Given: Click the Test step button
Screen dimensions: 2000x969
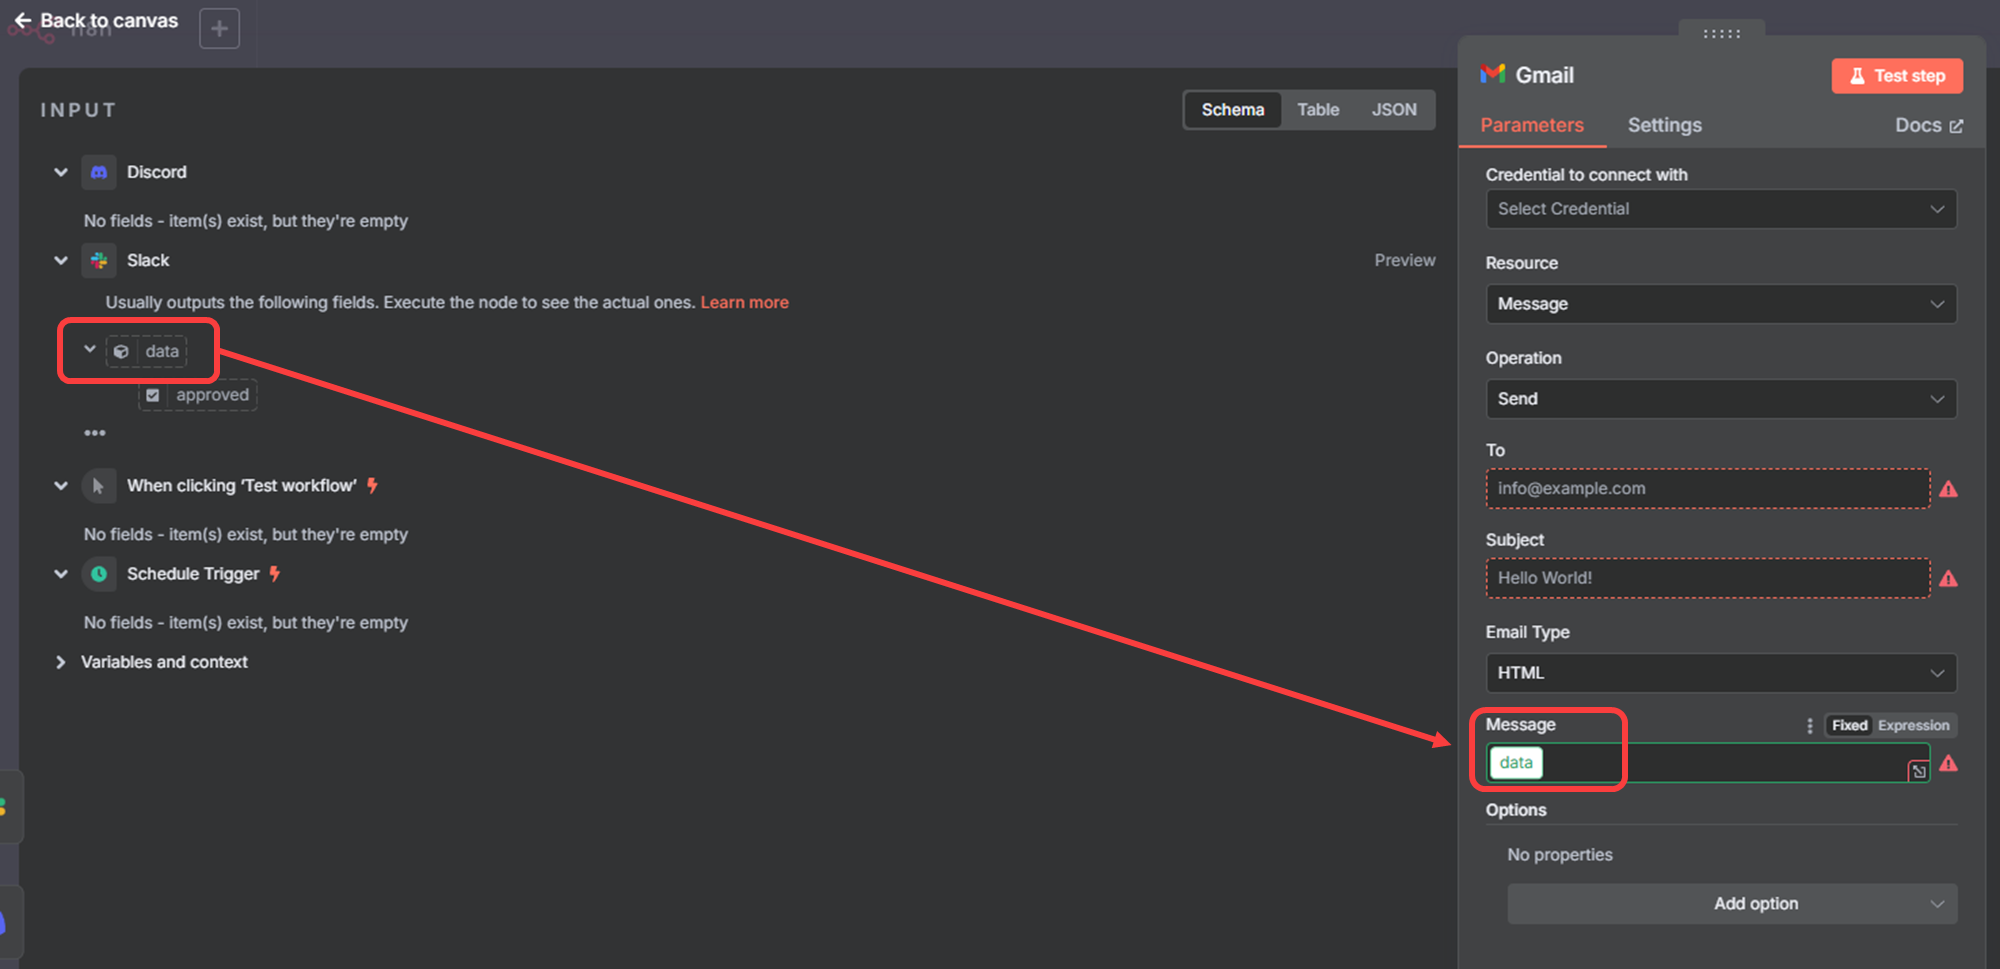Looking at the screenshot, I should tap(1897, 76).
